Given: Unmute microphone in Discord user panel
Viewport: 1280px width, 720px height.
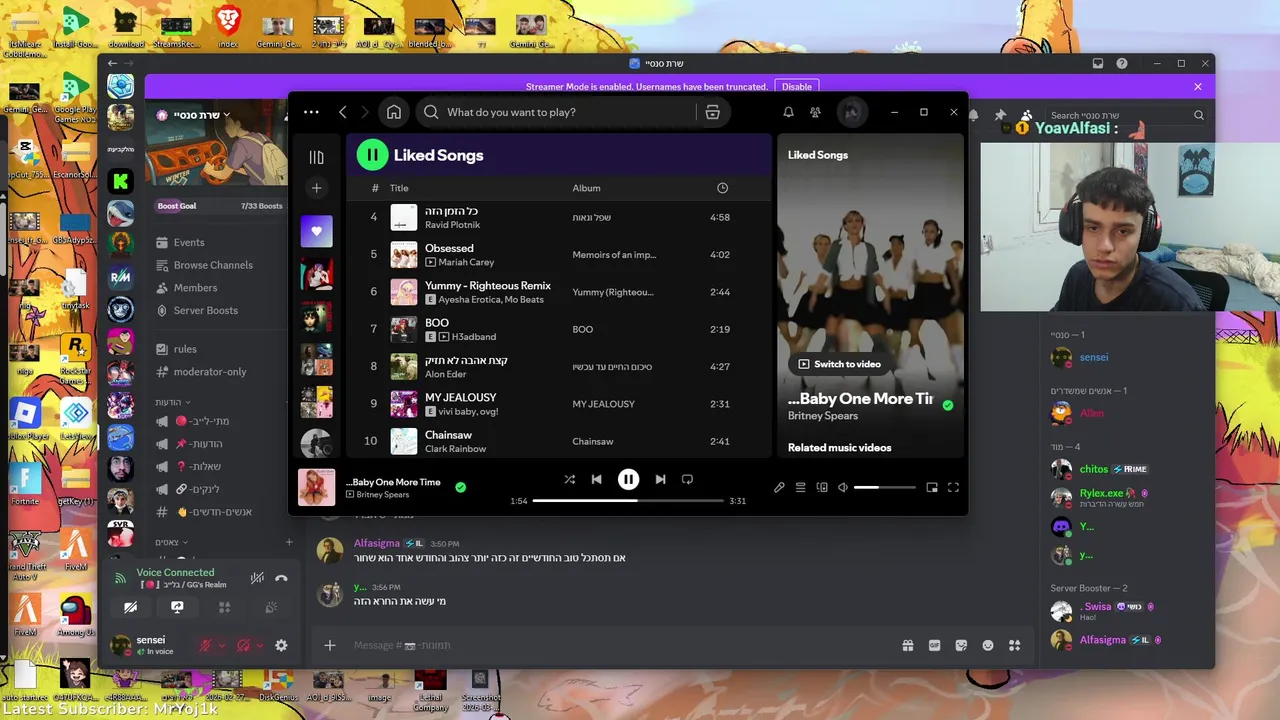Looking at the screenshot, I should pos(205,646).
